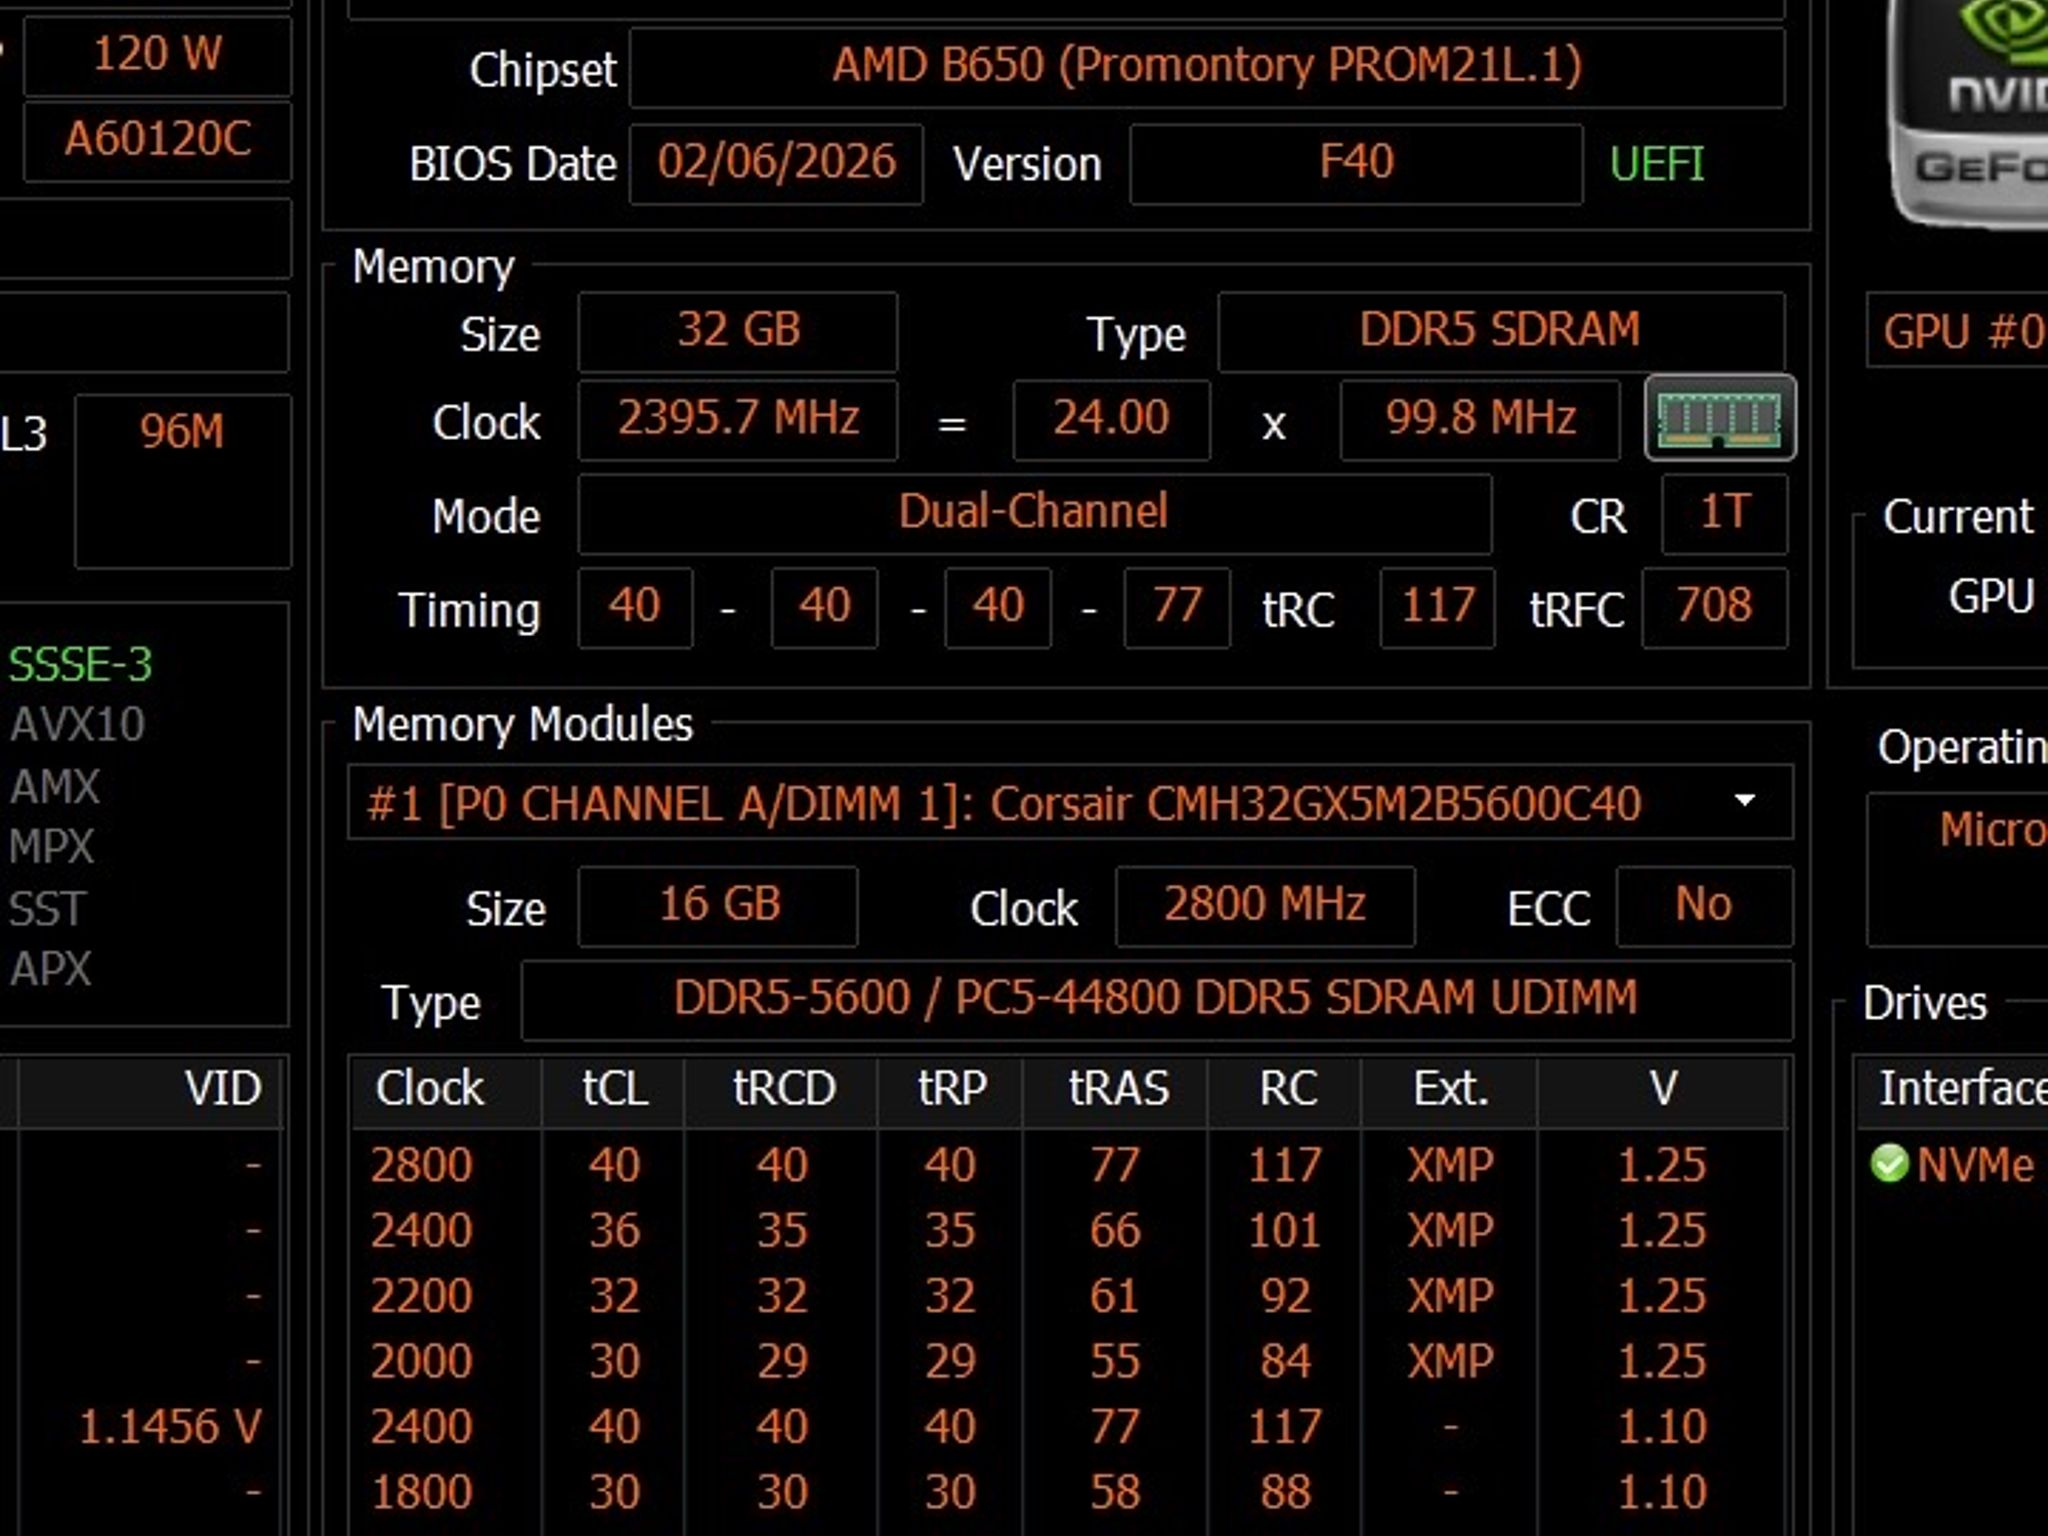
Task: Click the tRC value 117 in the Memory section
Action: point(1437,607)
